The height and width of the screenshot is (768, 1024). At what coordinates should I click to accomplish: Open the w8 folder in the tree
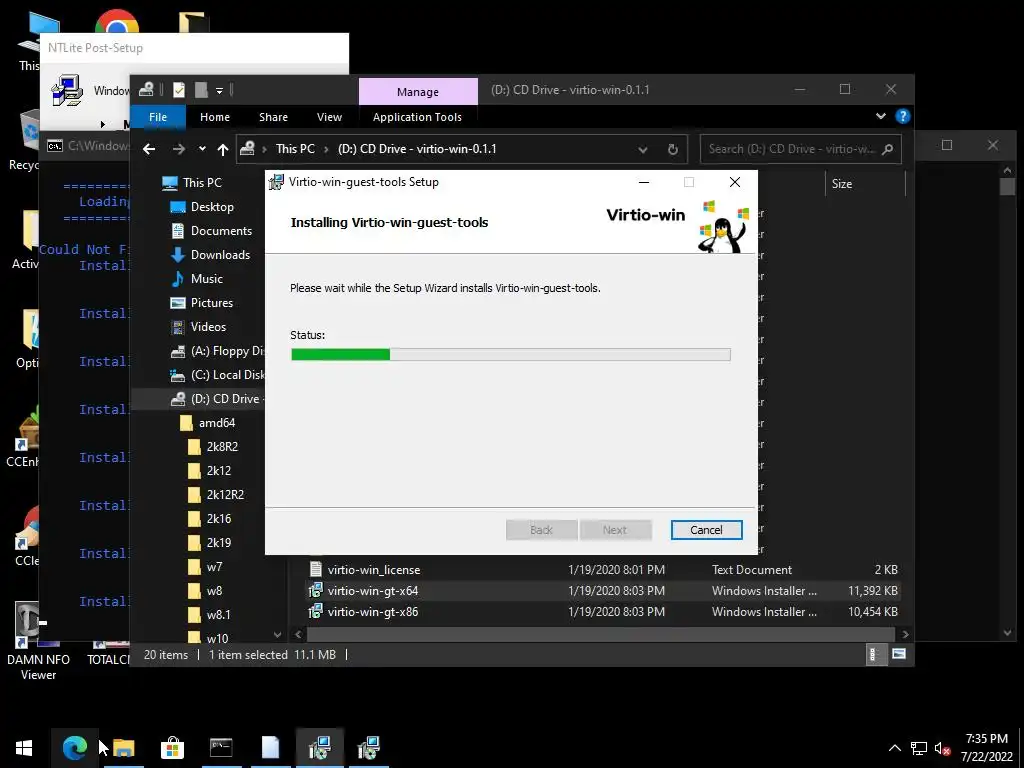[x=214, y=591]
